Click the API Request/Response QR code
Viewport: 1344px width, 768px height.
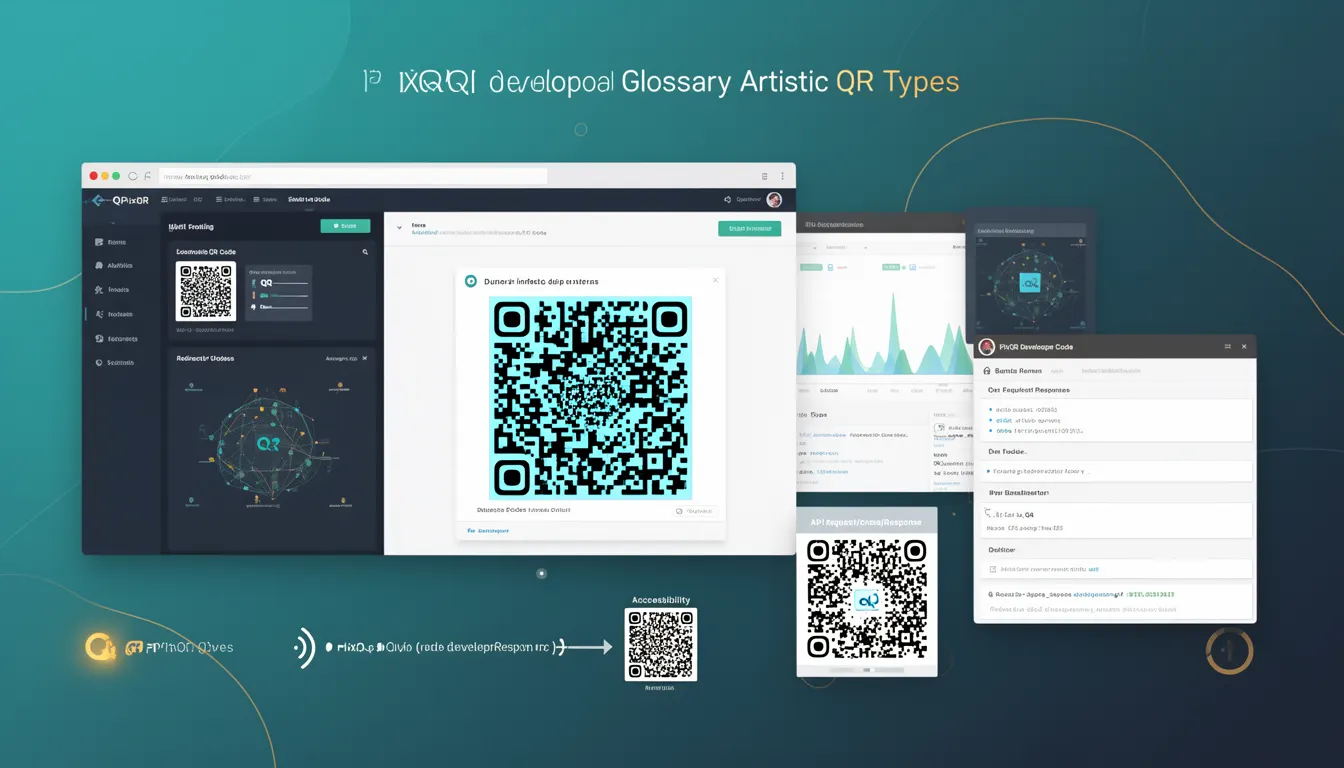pos(867,599)
